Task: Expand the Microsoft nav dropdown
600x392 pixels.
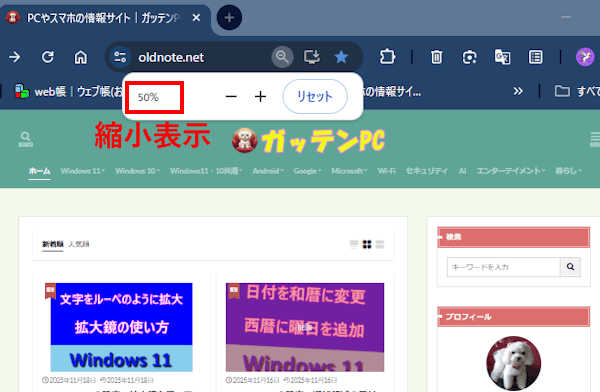Action: point(349,171)
